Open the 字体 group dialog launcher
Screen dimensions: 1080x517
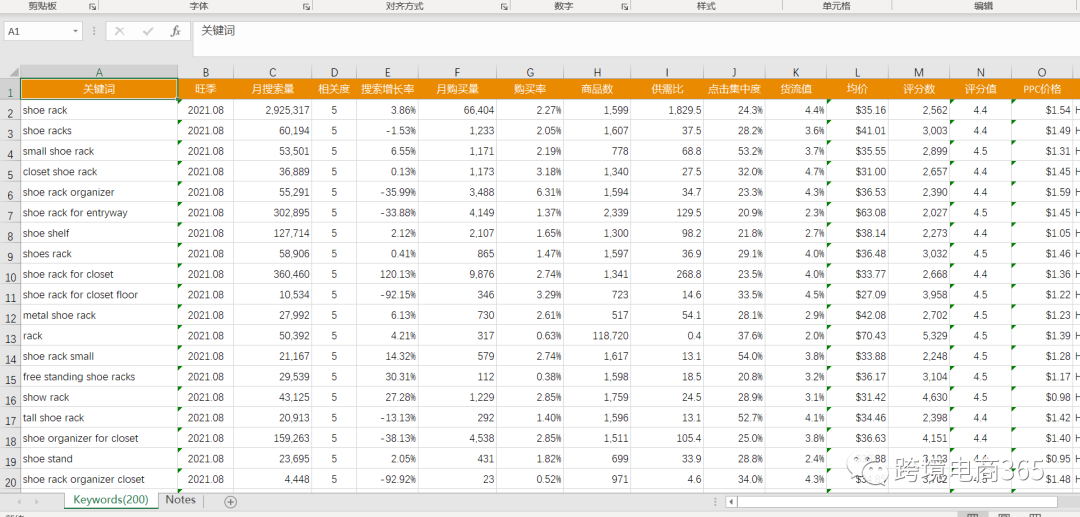(x=307, y=6)
